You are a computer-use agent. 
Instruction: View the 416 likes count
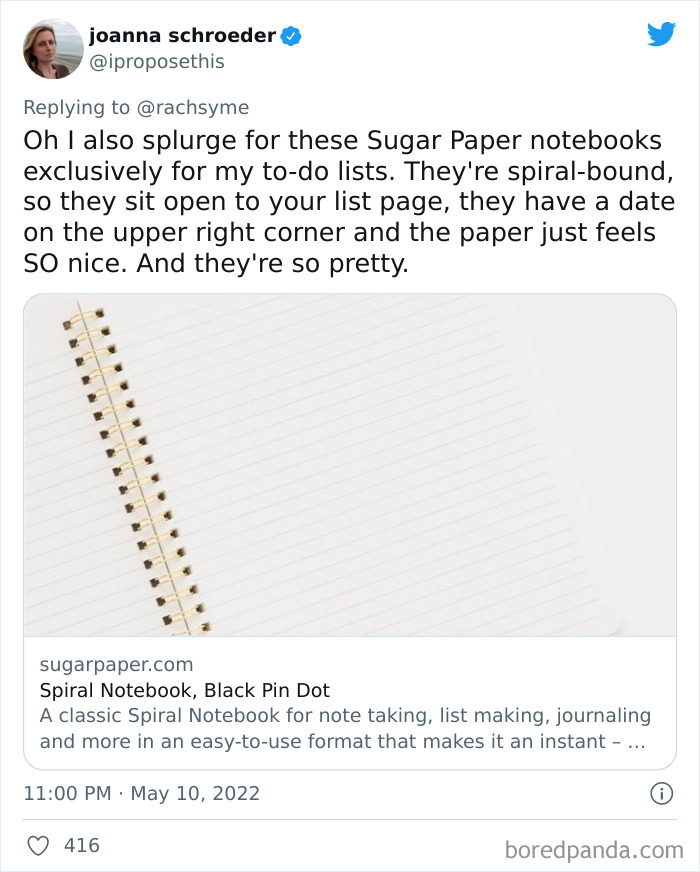point(81,845)
